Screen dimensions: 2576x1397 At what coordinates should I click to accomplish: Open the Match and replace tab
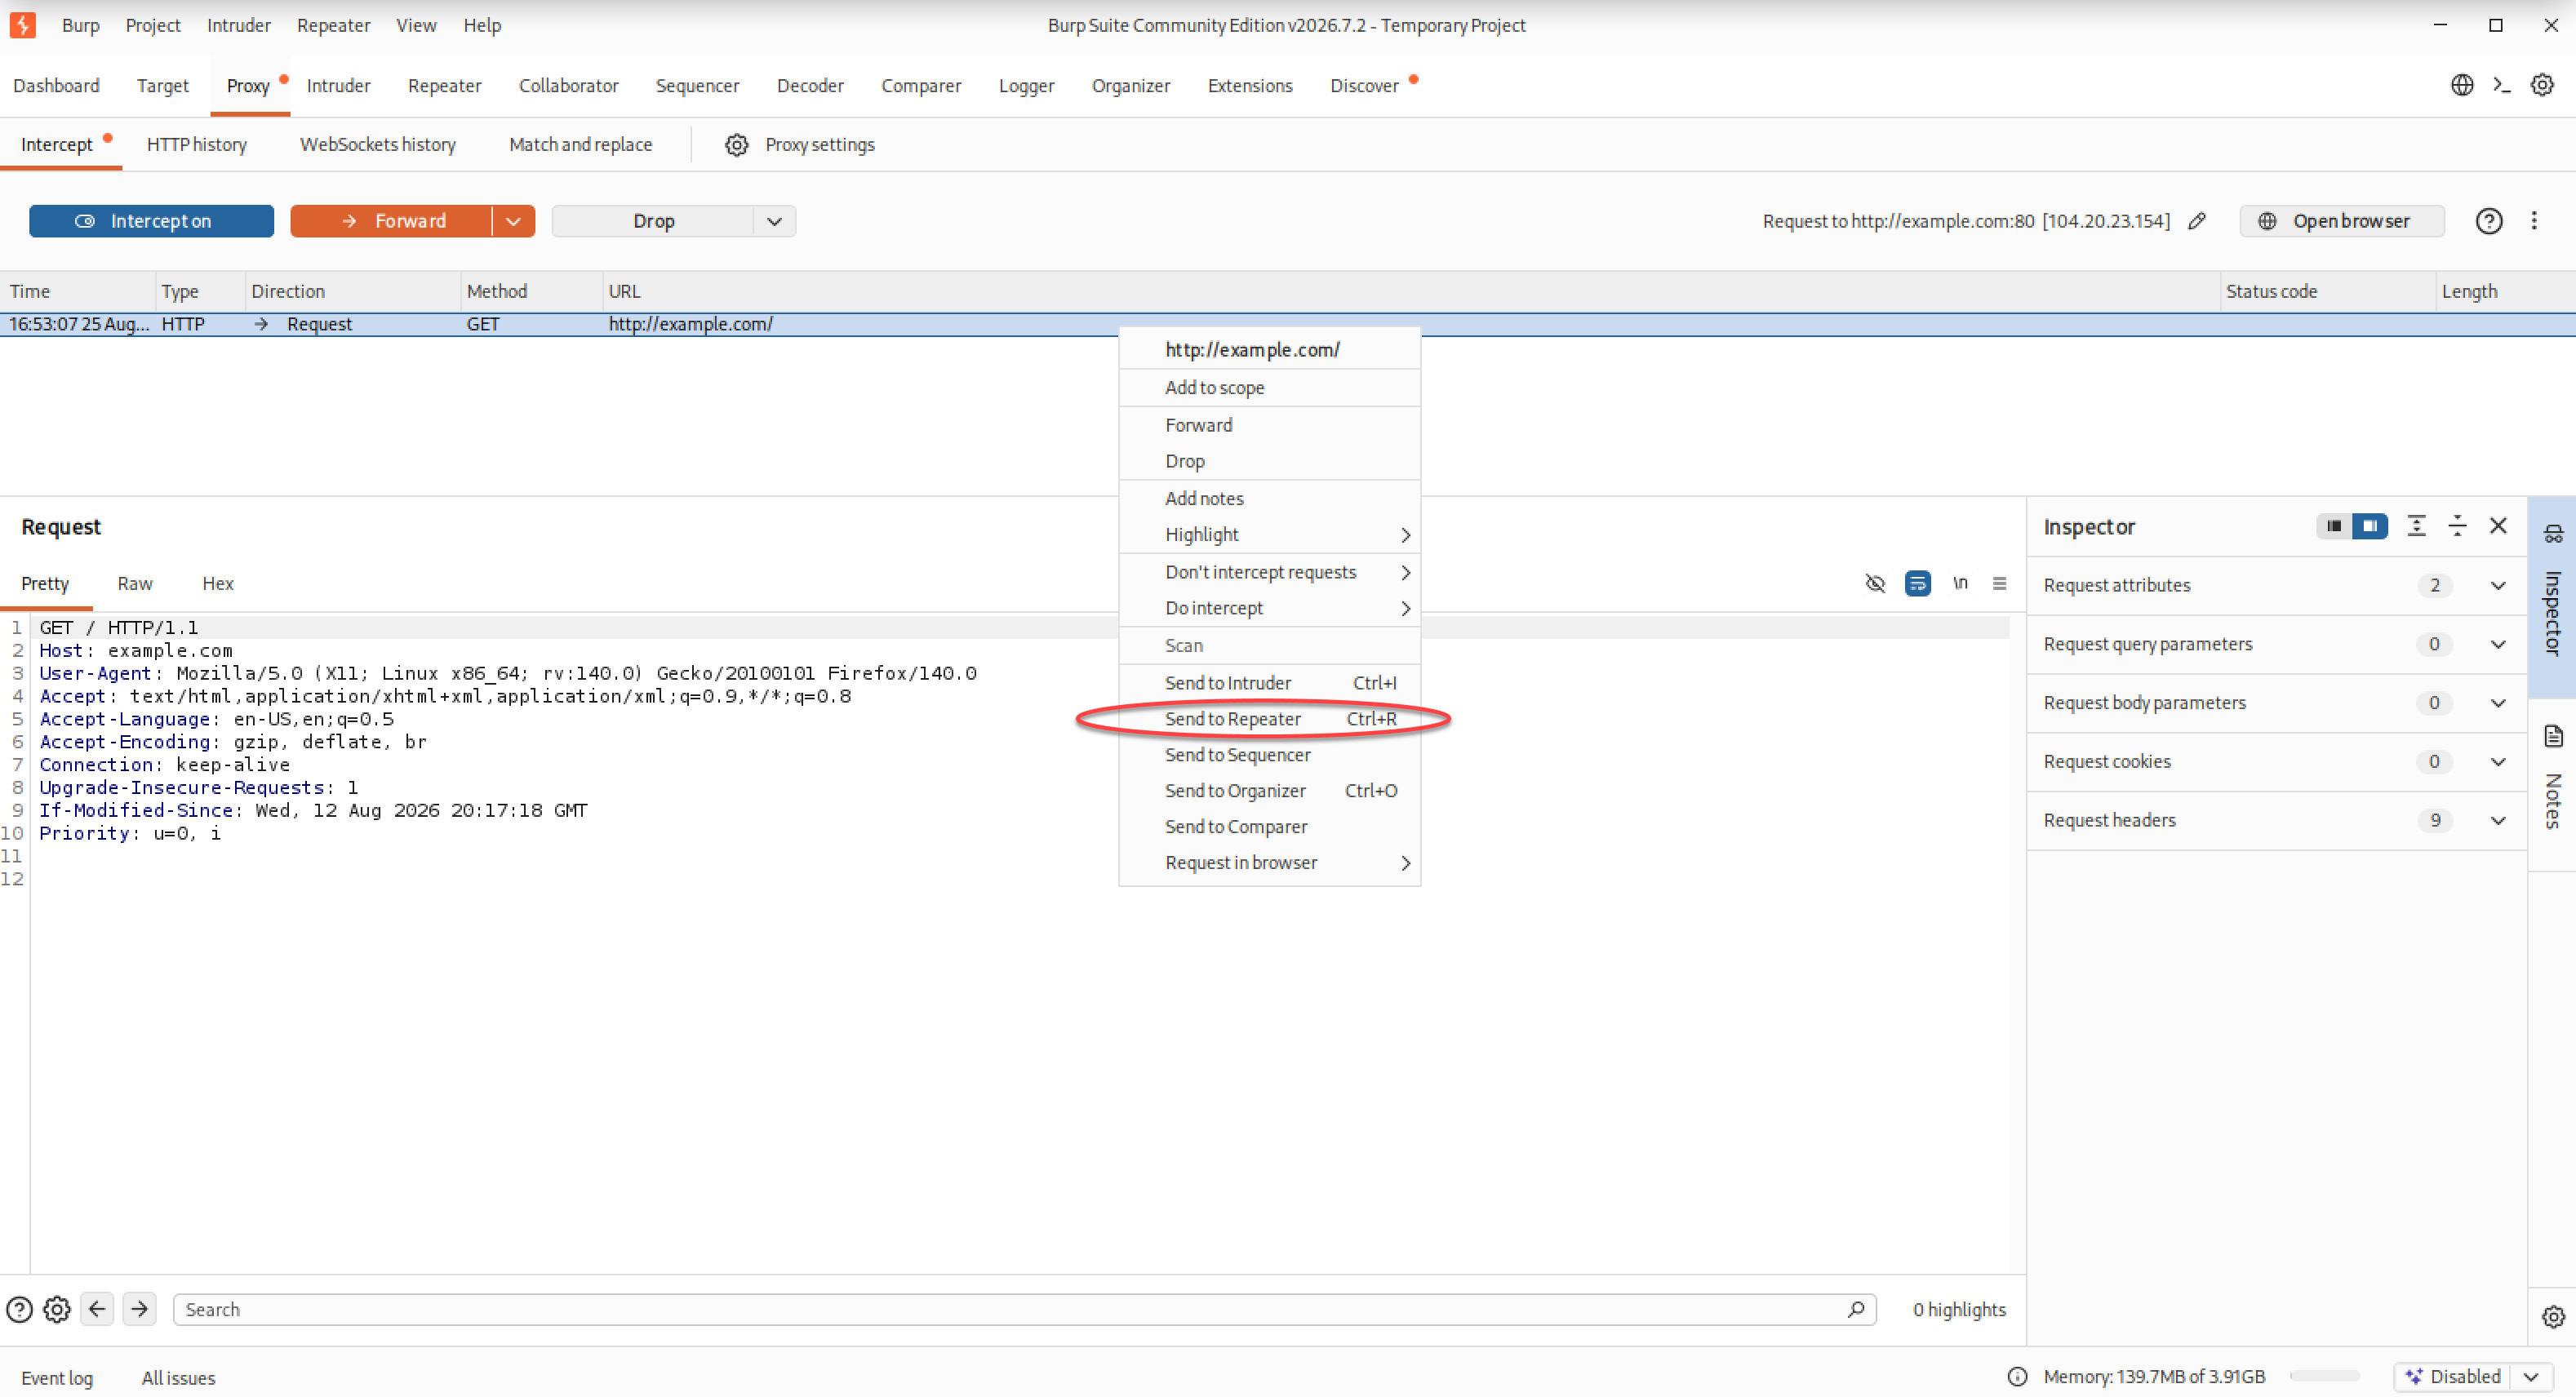pos(581,145)
